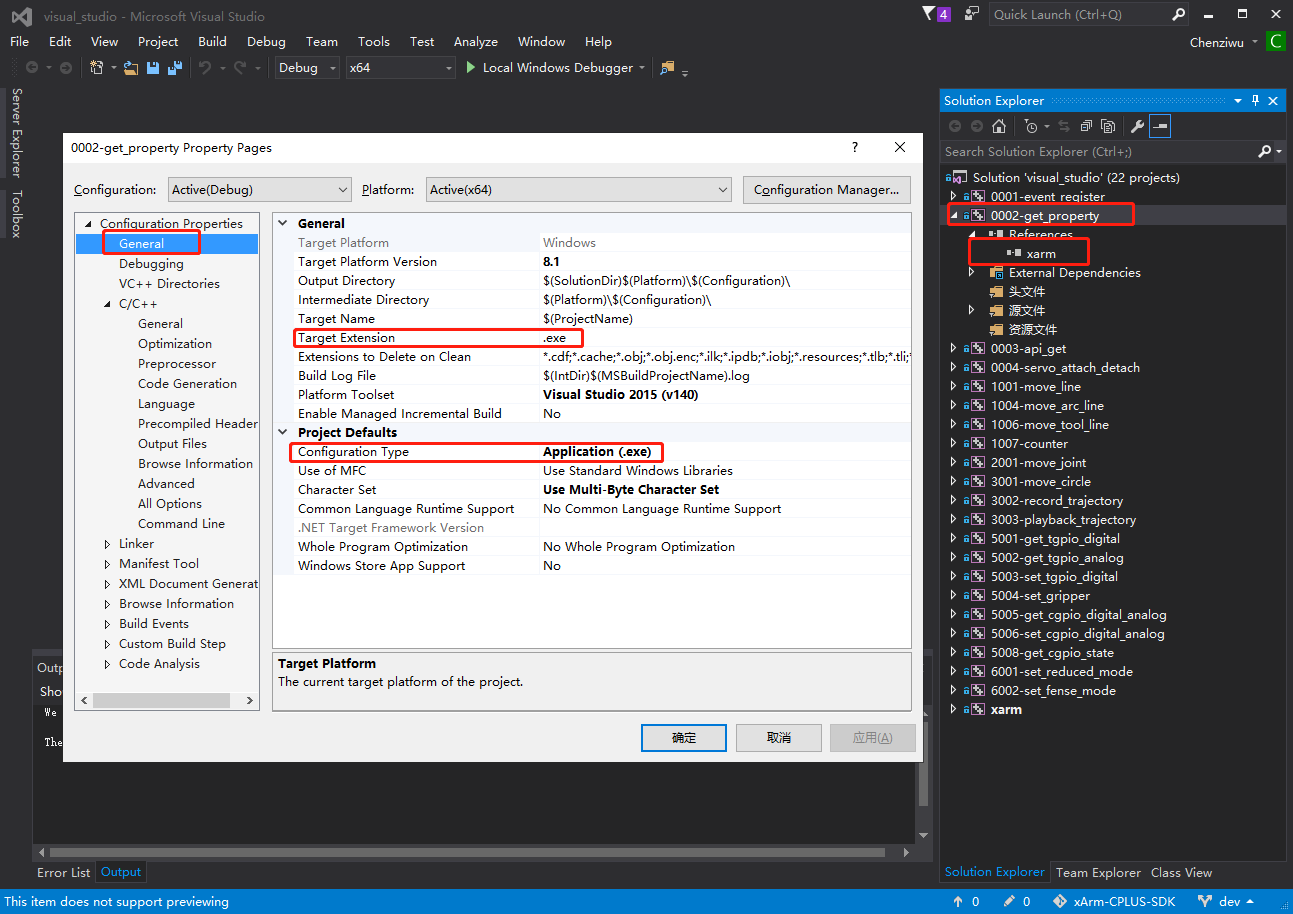Collapse the C/C++ node
Screen dimensions: 1293x914
108,304
